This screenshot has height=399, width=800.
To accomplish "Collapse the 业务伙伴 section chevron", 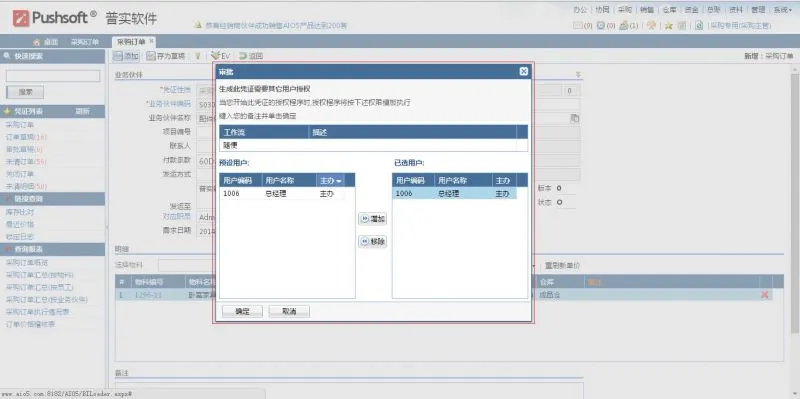I will click(x=578, y=75).
